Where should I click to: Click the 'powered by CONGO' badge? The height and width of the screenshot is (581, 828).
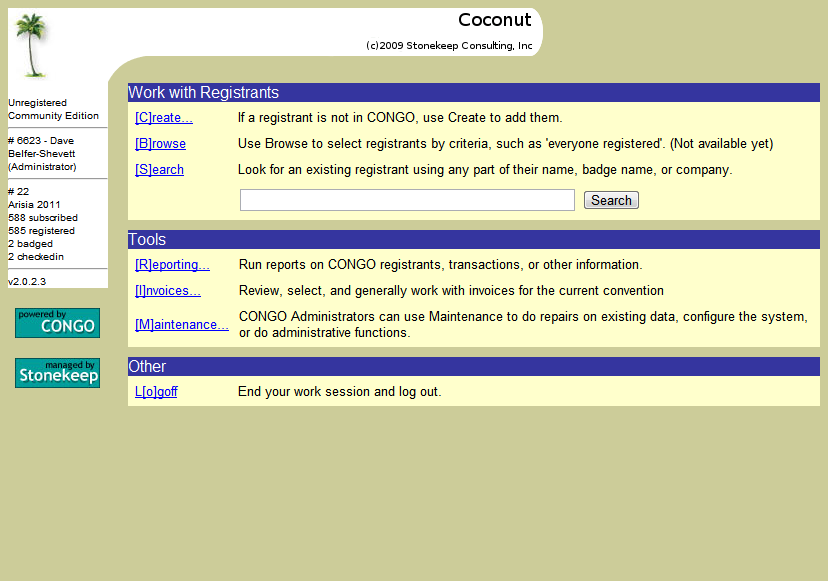coord(57,323)
